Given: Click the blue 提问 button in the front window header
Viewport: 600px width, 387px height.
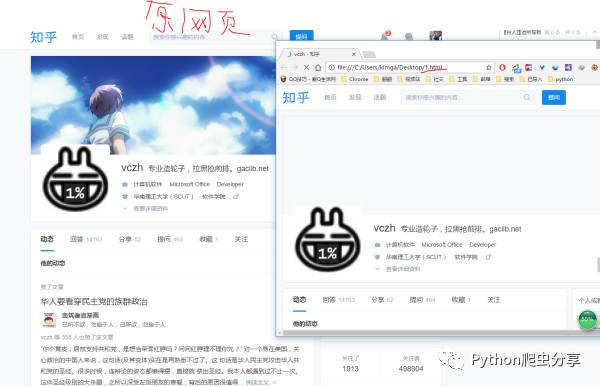Looking at the screenshot, I should 554,98.
